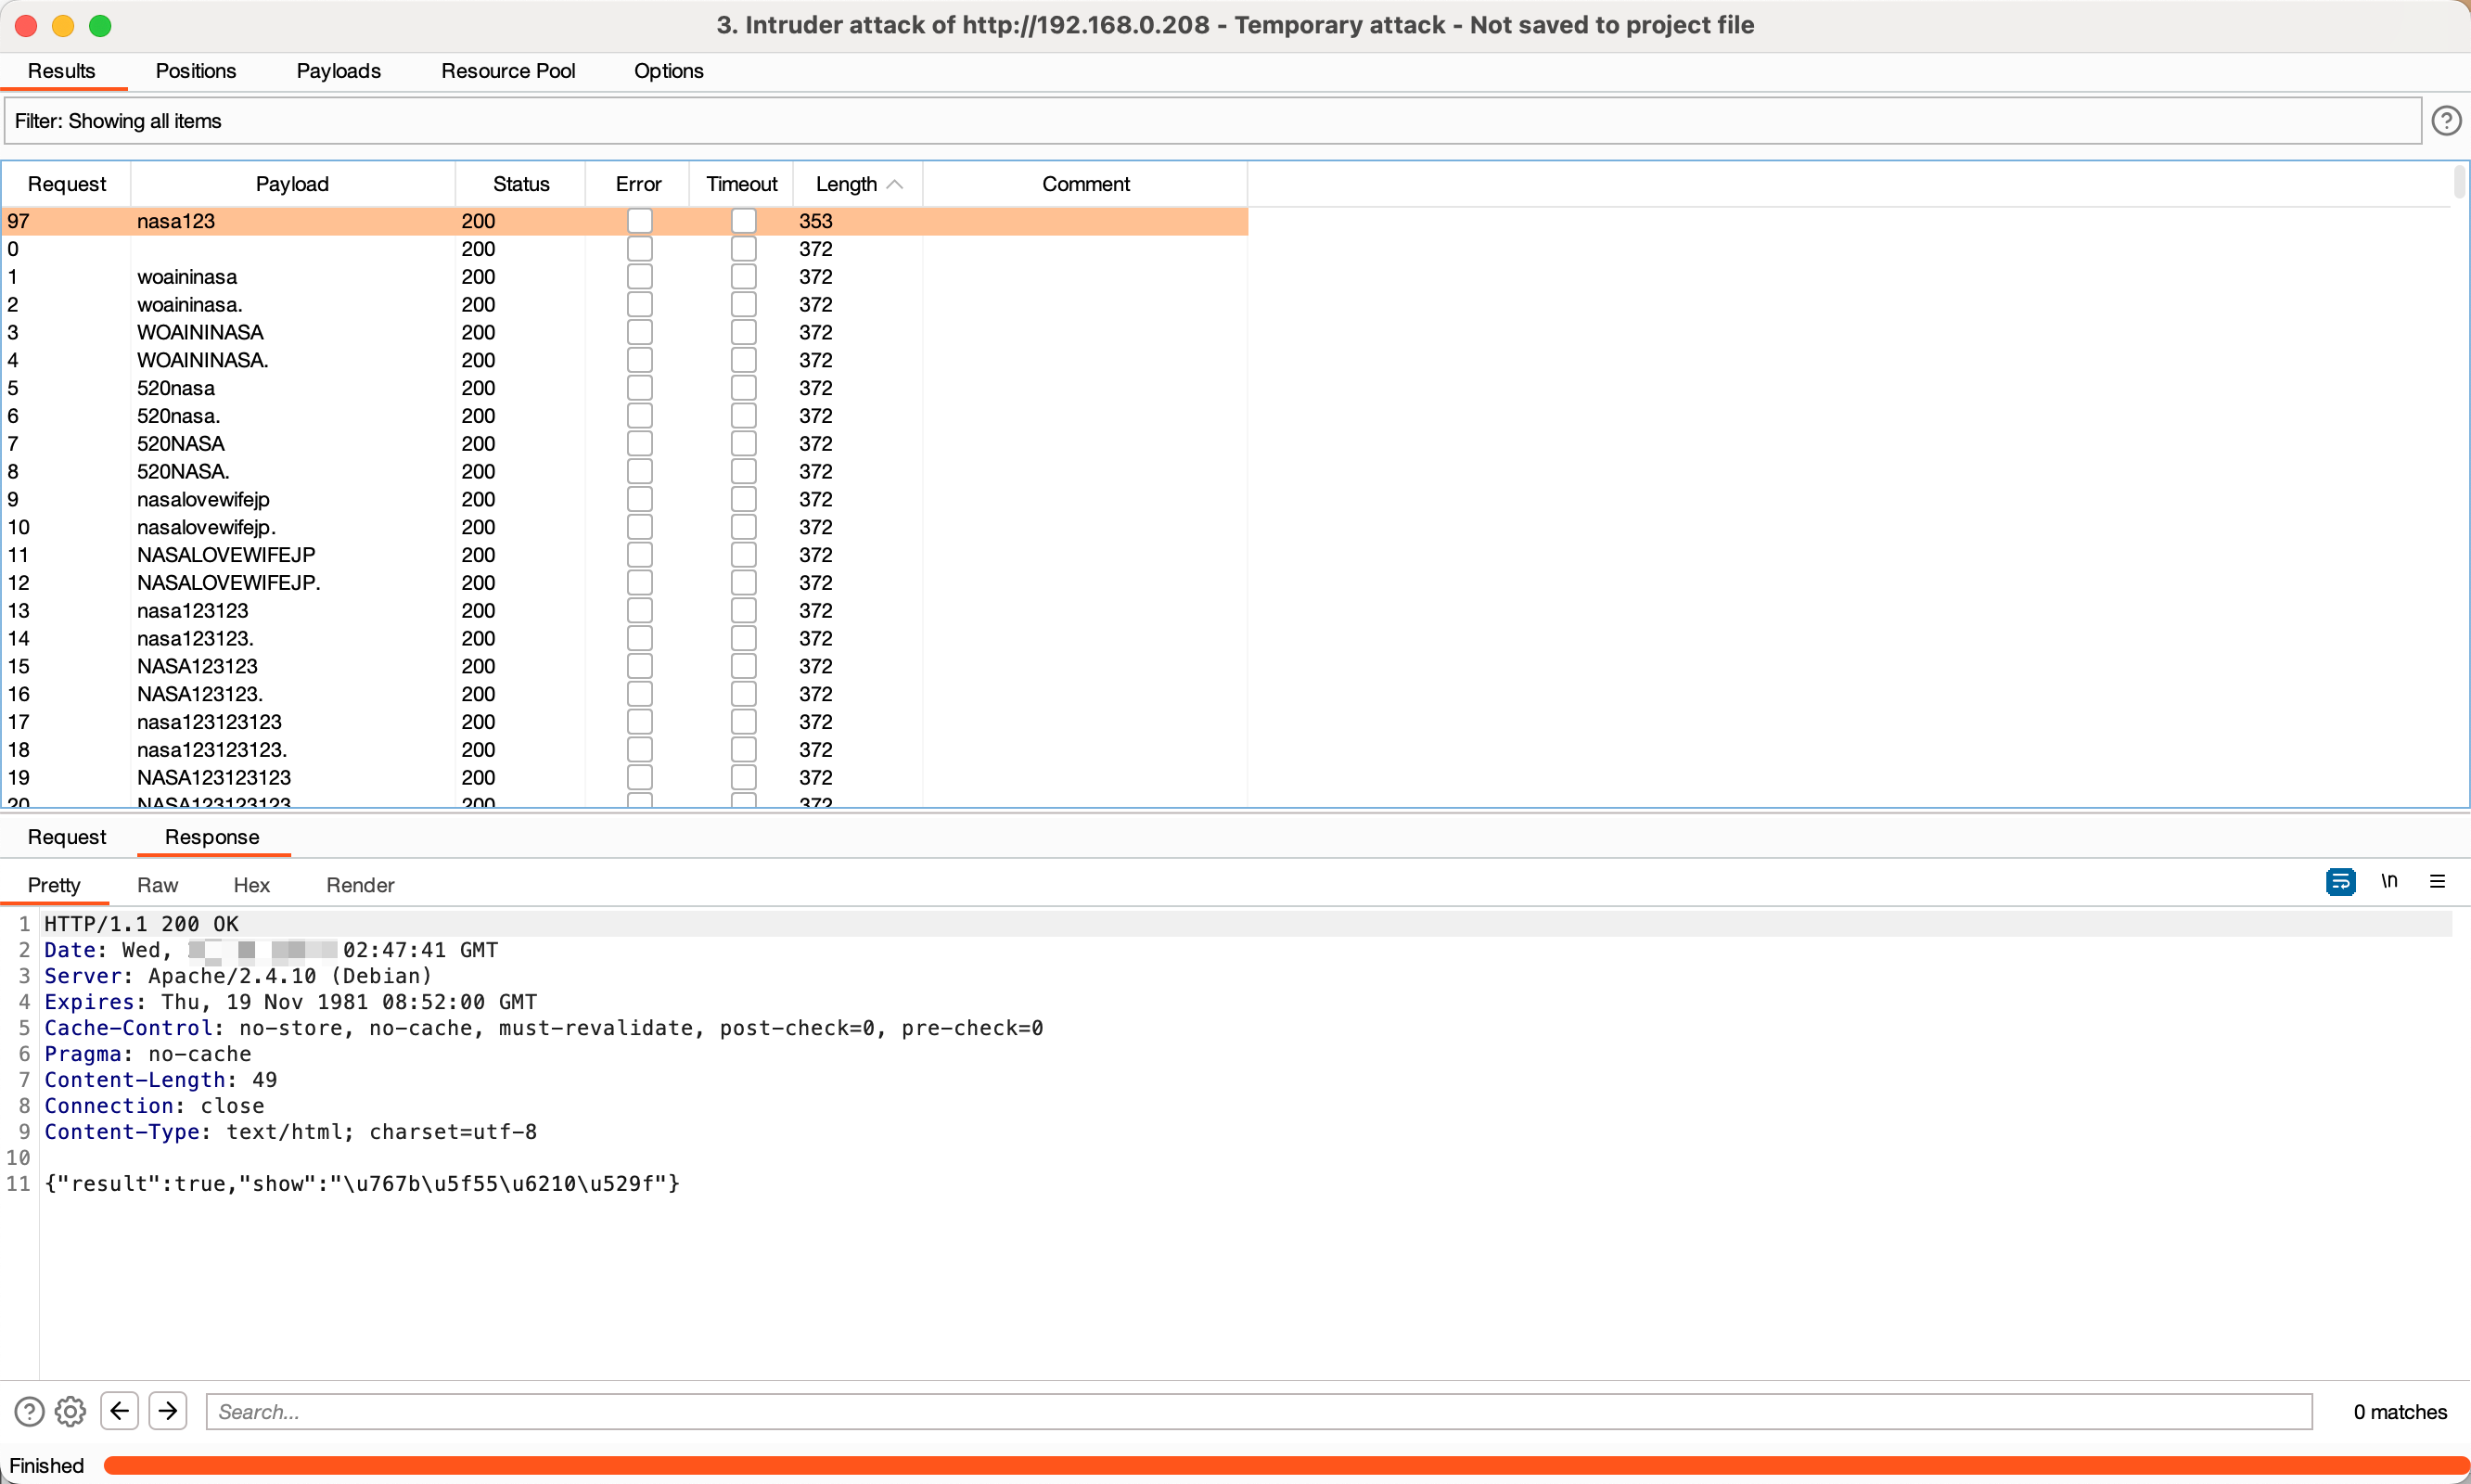
Task: Toggle the show non-printable characters \n icon
Action: [2389, 881]
